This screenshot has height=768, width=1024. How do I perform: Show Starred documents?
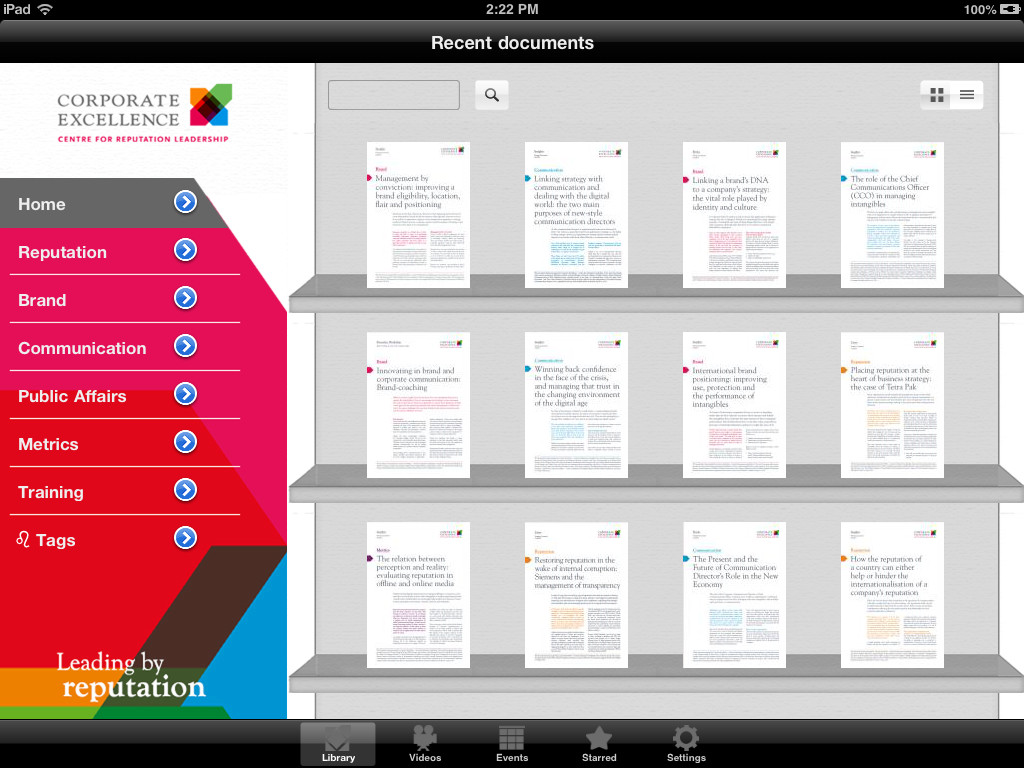tap(598, 744)
